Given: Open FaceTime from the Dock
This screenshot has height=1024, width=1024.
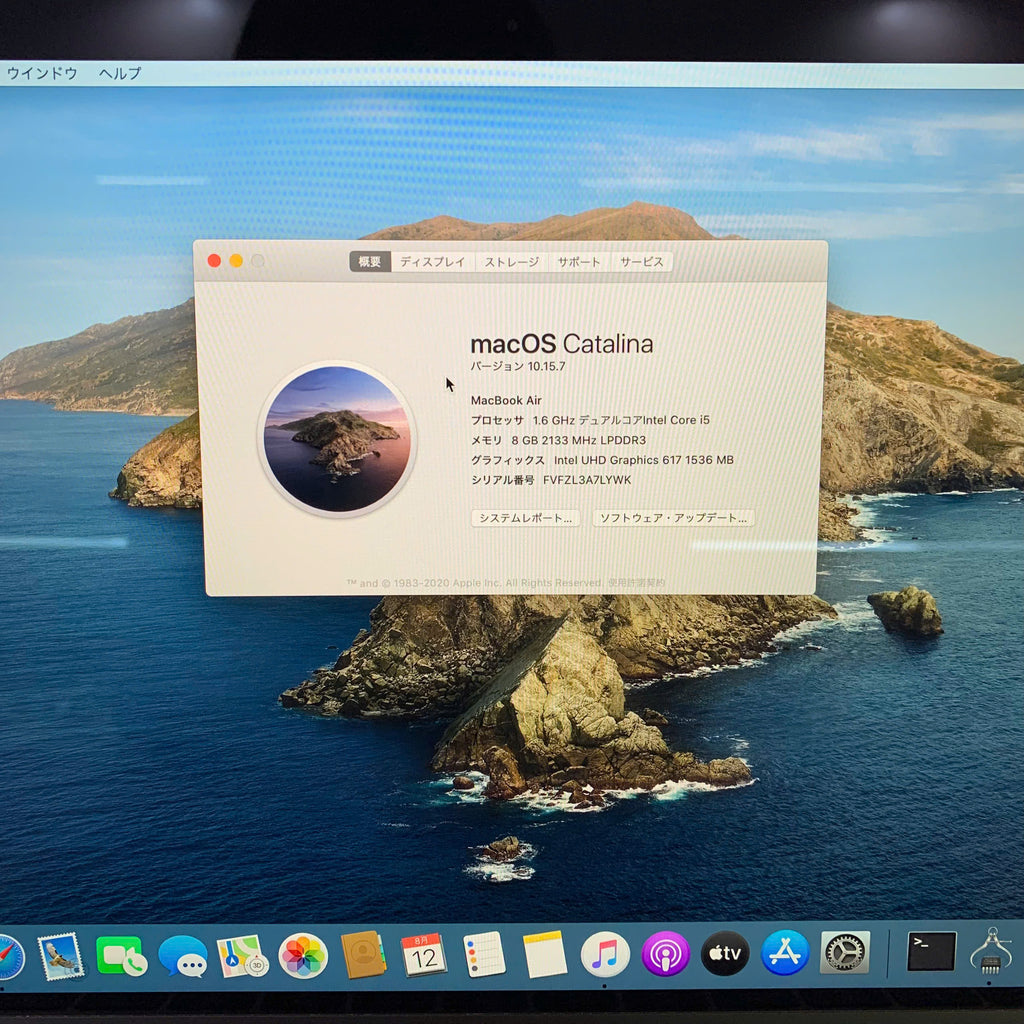Looking at the screenshot, I should click(120, 956).
